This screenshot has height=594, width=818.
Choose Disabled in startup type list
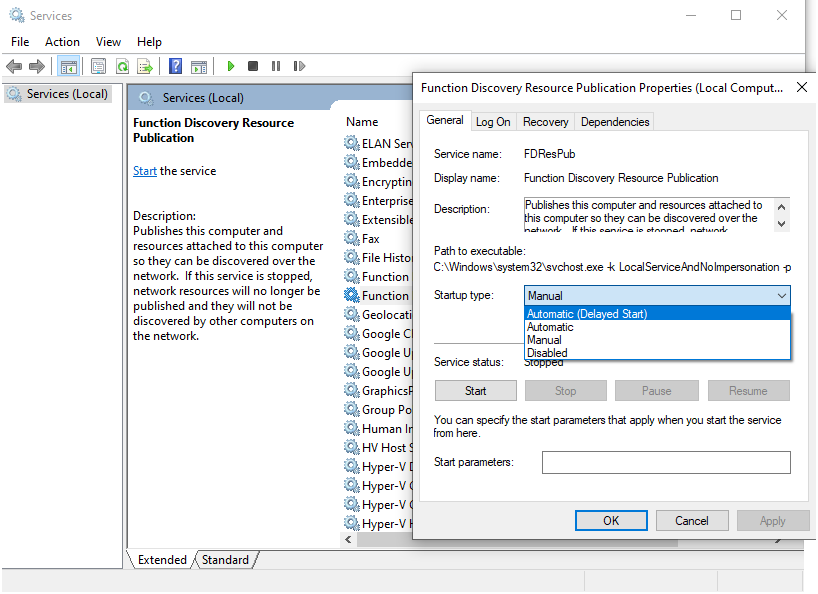point(548,353)
